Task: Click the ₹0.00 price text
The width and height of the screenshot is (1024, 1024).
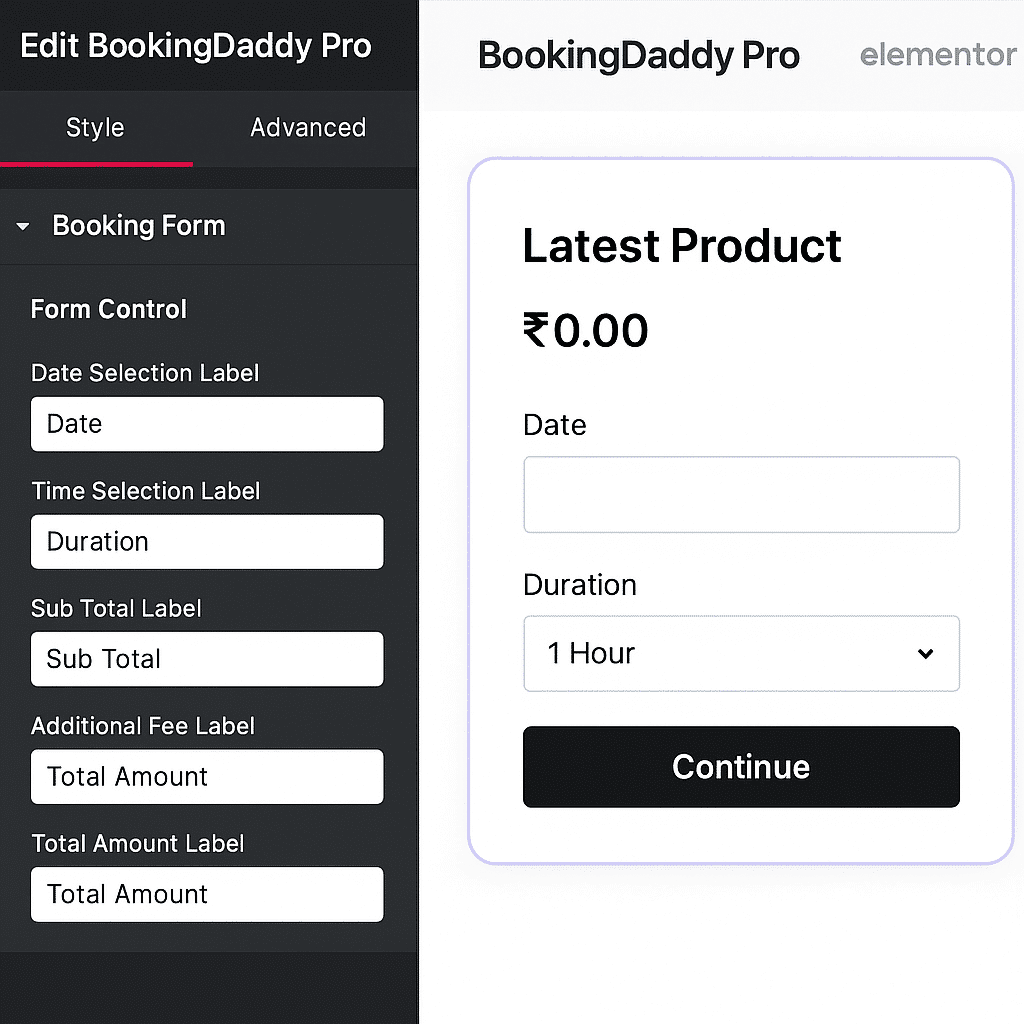Action: point(586,331)
